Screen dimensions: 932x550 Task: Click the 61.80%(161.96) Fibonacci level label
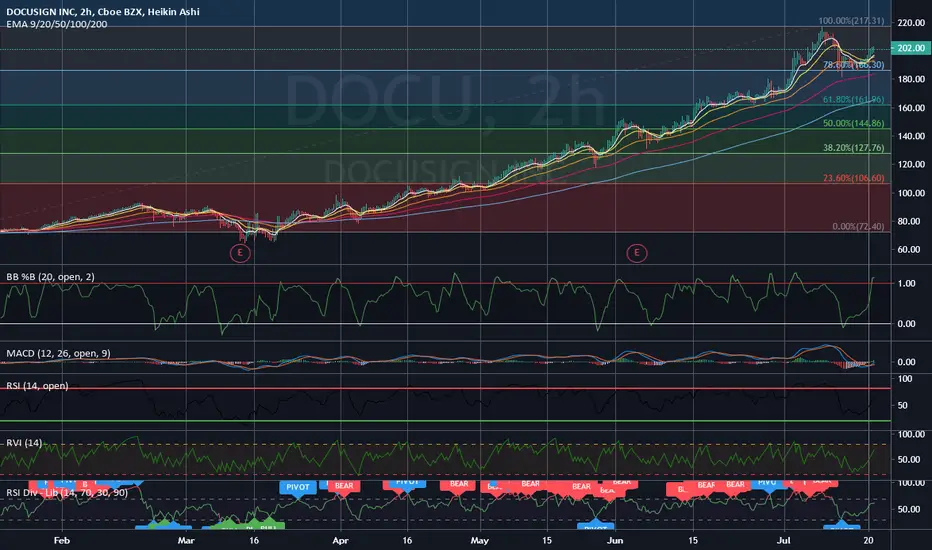click(x=854, y=100)
